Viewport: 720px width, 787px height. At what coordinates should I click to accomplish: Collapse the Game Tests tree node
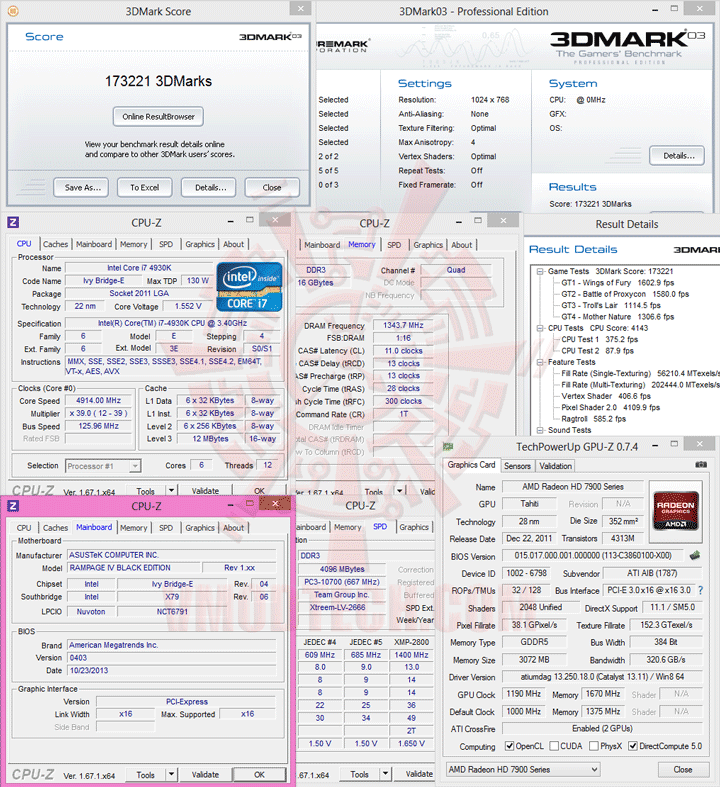pyautogui.click(x=540, y=272)
